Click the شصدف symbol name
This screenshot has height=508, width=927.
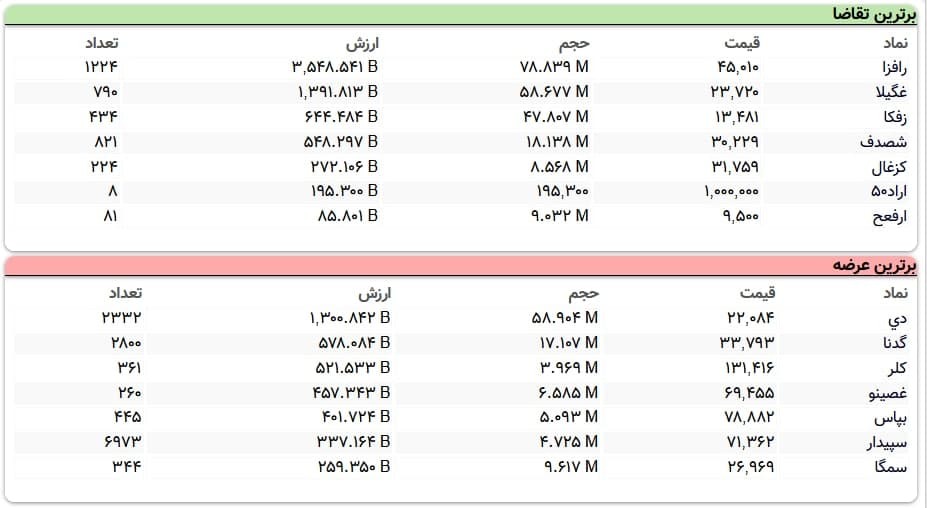pyautogui.click(x=883, y=142)
